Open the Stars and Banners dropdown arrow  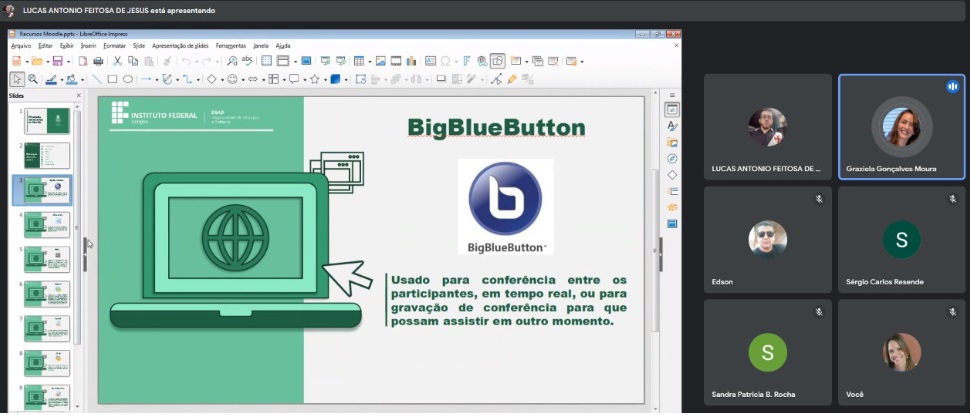coord(325,80)
